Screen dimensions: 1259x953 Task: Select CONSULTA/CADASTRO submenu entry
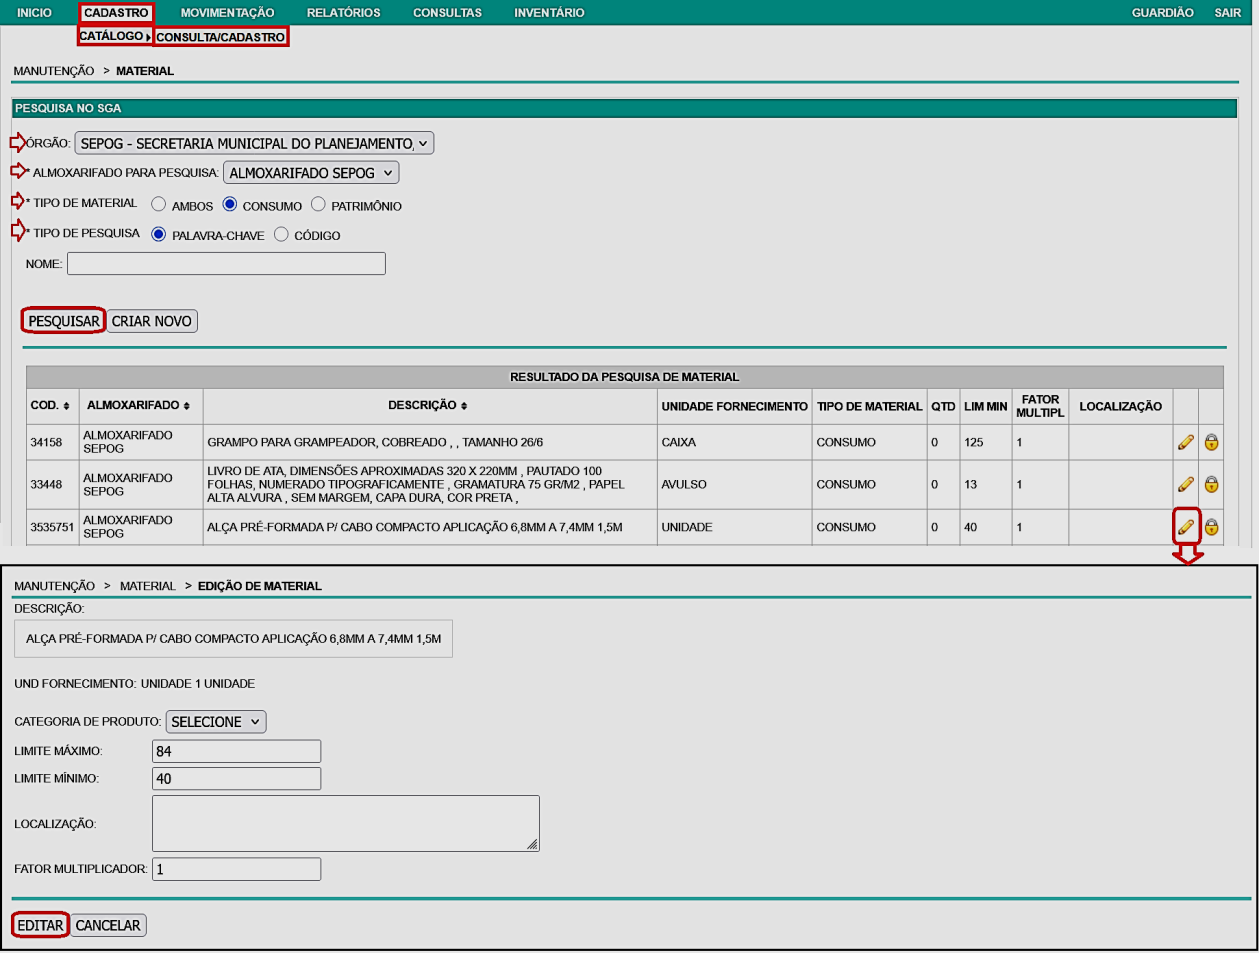221,37
